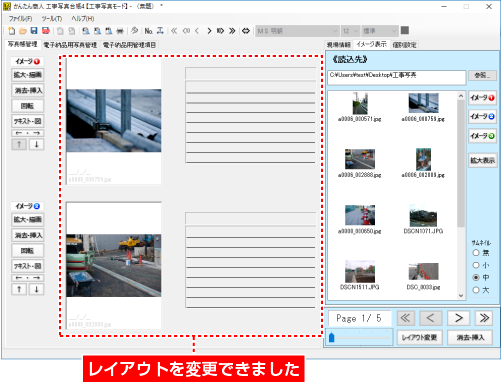
Task: Switch to the イメージ表示 tab
Action: (371, 44)
